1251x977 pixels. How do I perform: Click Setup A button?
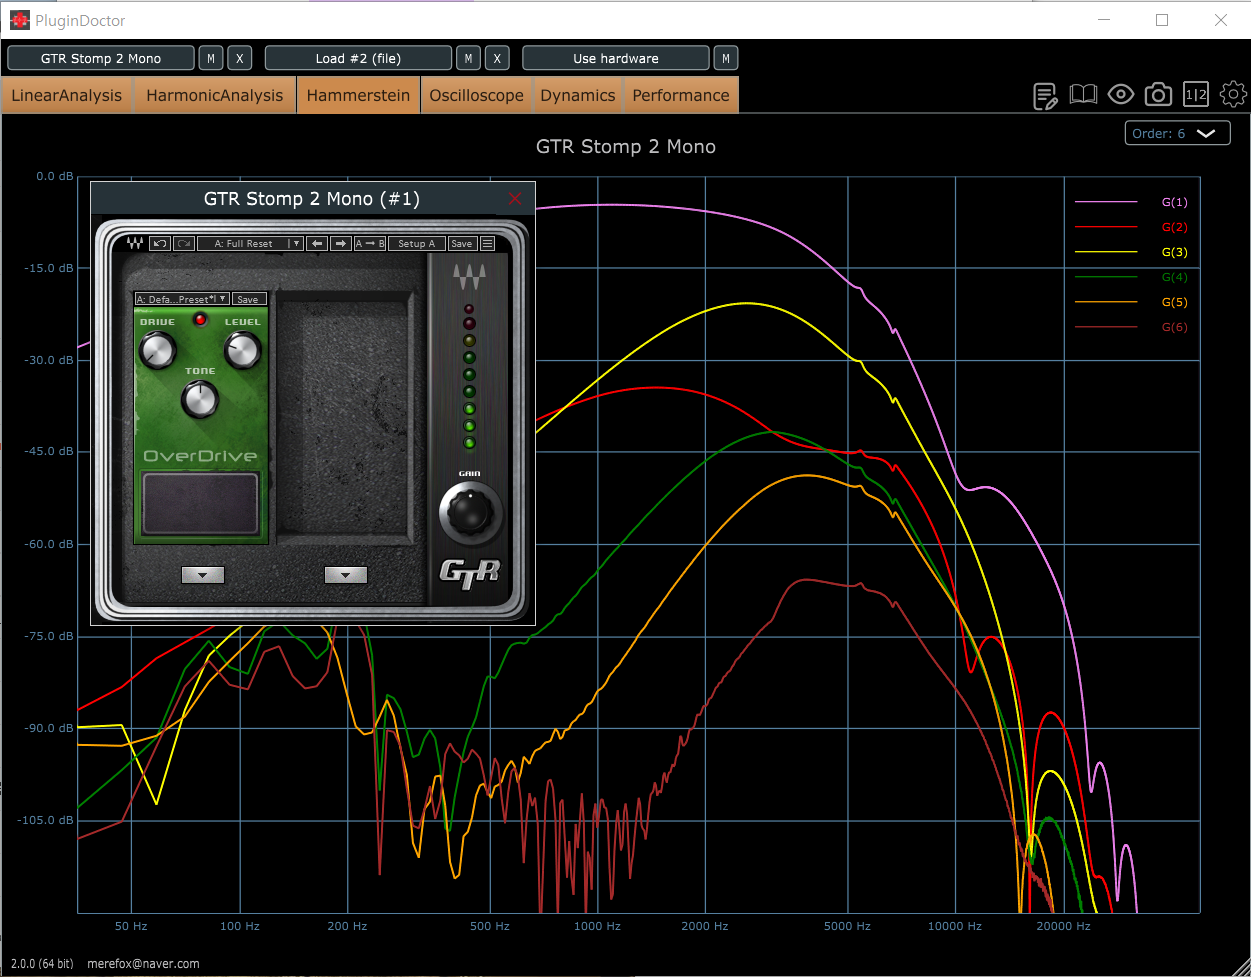pyautogui.click(x=417, y=243)
